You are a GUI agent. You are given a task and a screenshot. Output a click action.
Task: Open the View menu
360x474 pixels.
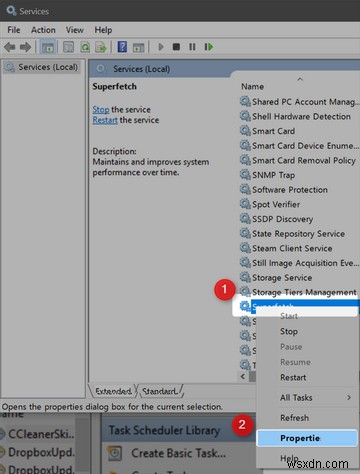(x=74, y=30)
